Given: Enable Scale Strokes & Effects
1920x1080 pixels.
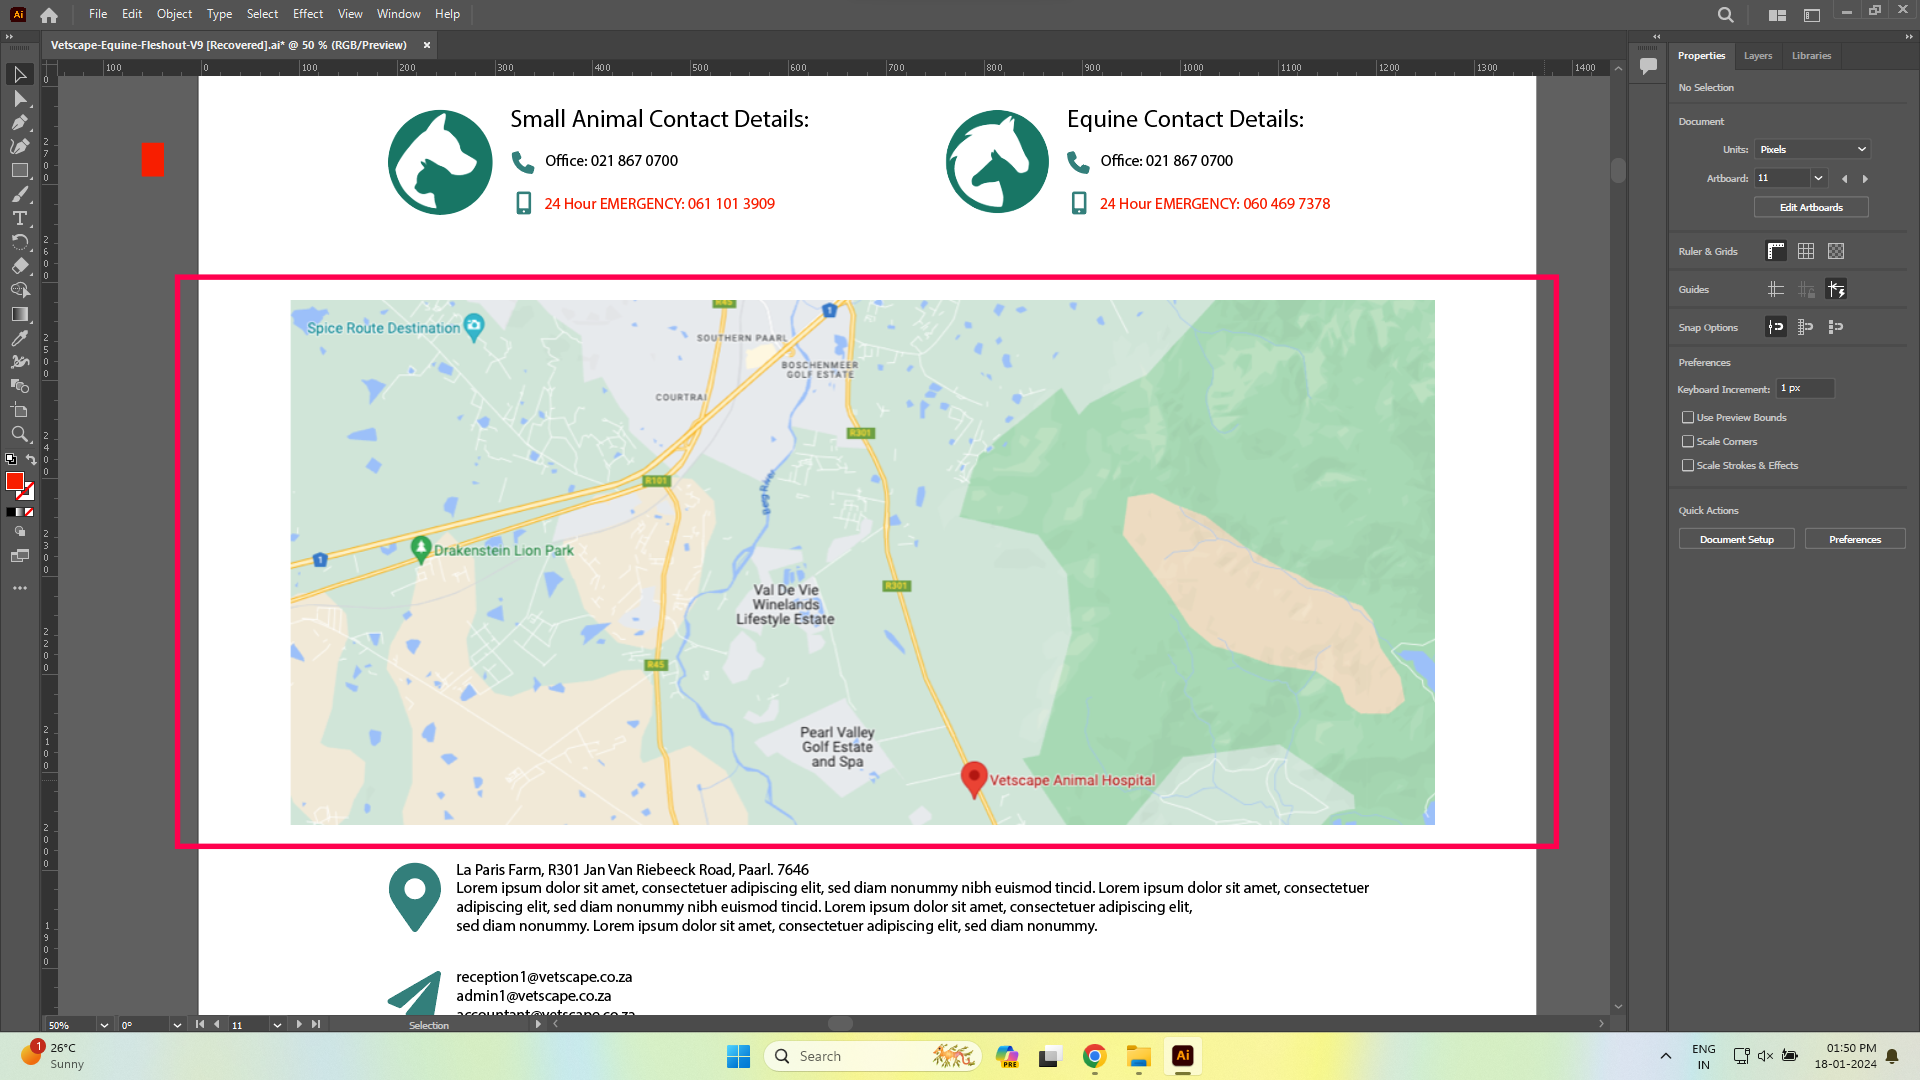Looking at the screenshot, I should (x=1688, y=465).
